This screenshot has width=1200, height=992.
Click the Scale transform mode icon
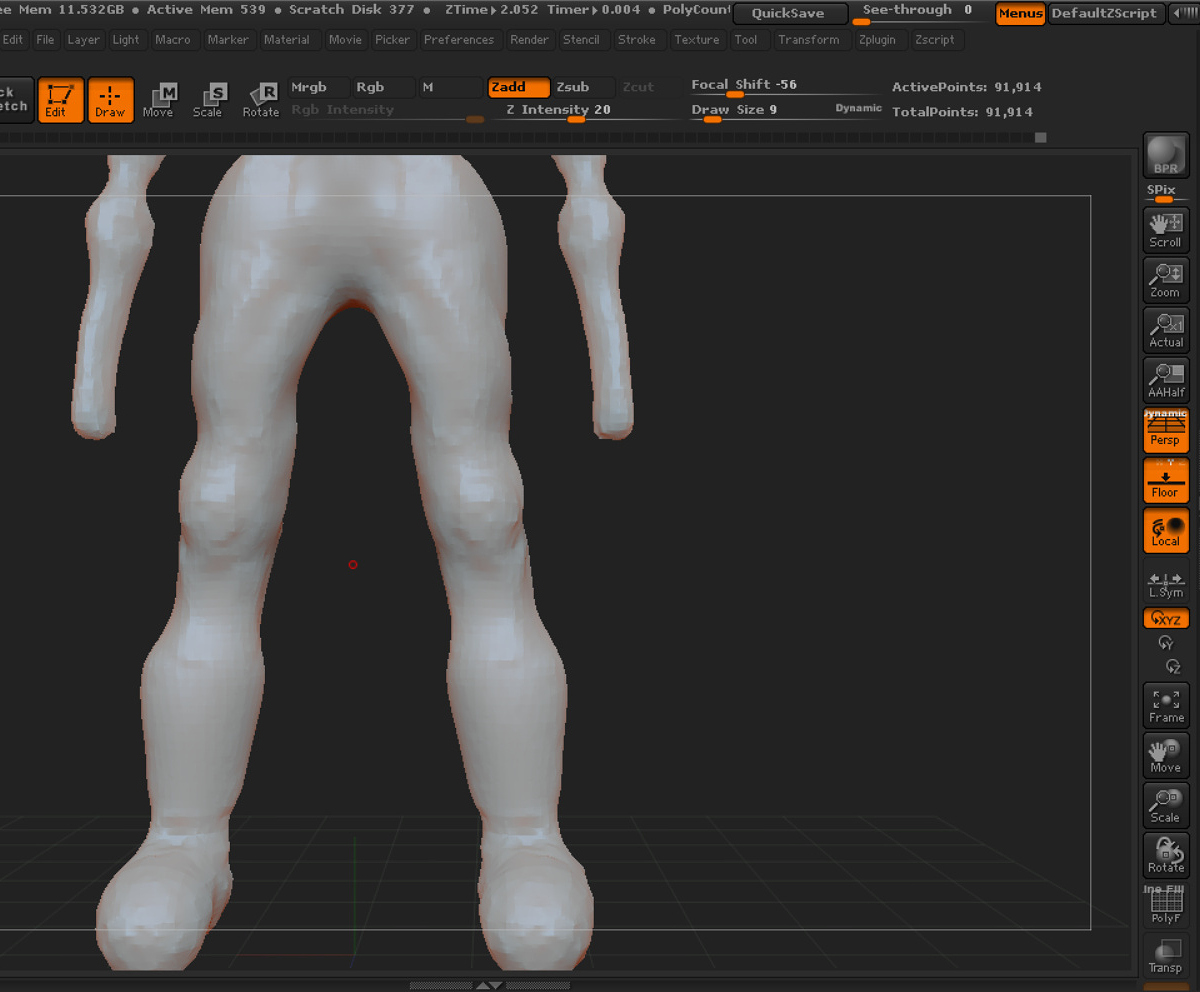coord(207,100)
